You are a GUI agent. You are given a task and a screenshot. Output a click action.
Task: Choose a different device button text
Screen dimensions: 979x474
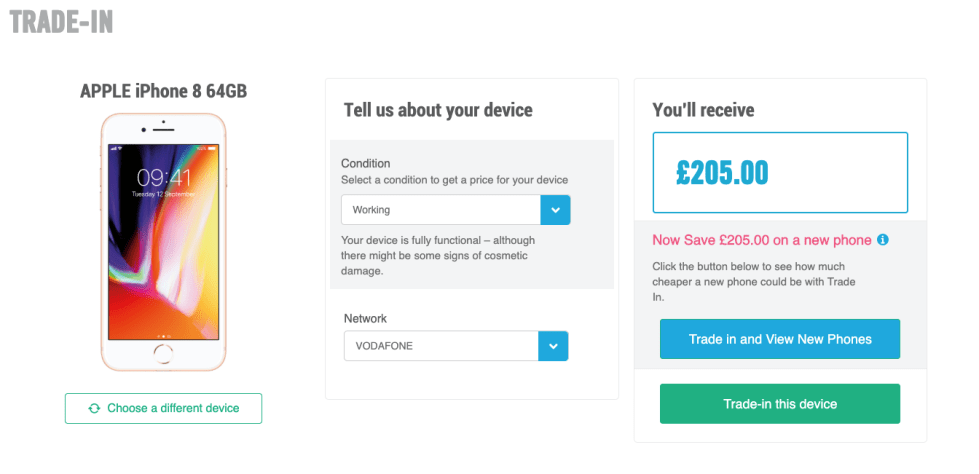pos(173,408)
